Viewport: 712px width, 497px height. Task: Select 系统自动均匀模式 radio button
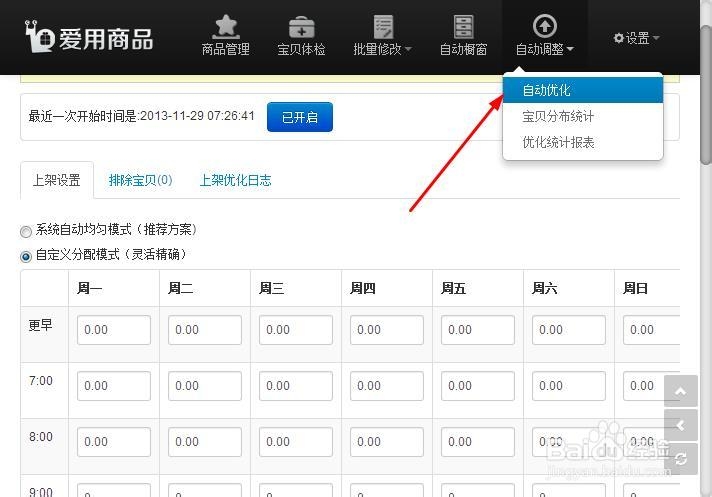pos(26,231)
